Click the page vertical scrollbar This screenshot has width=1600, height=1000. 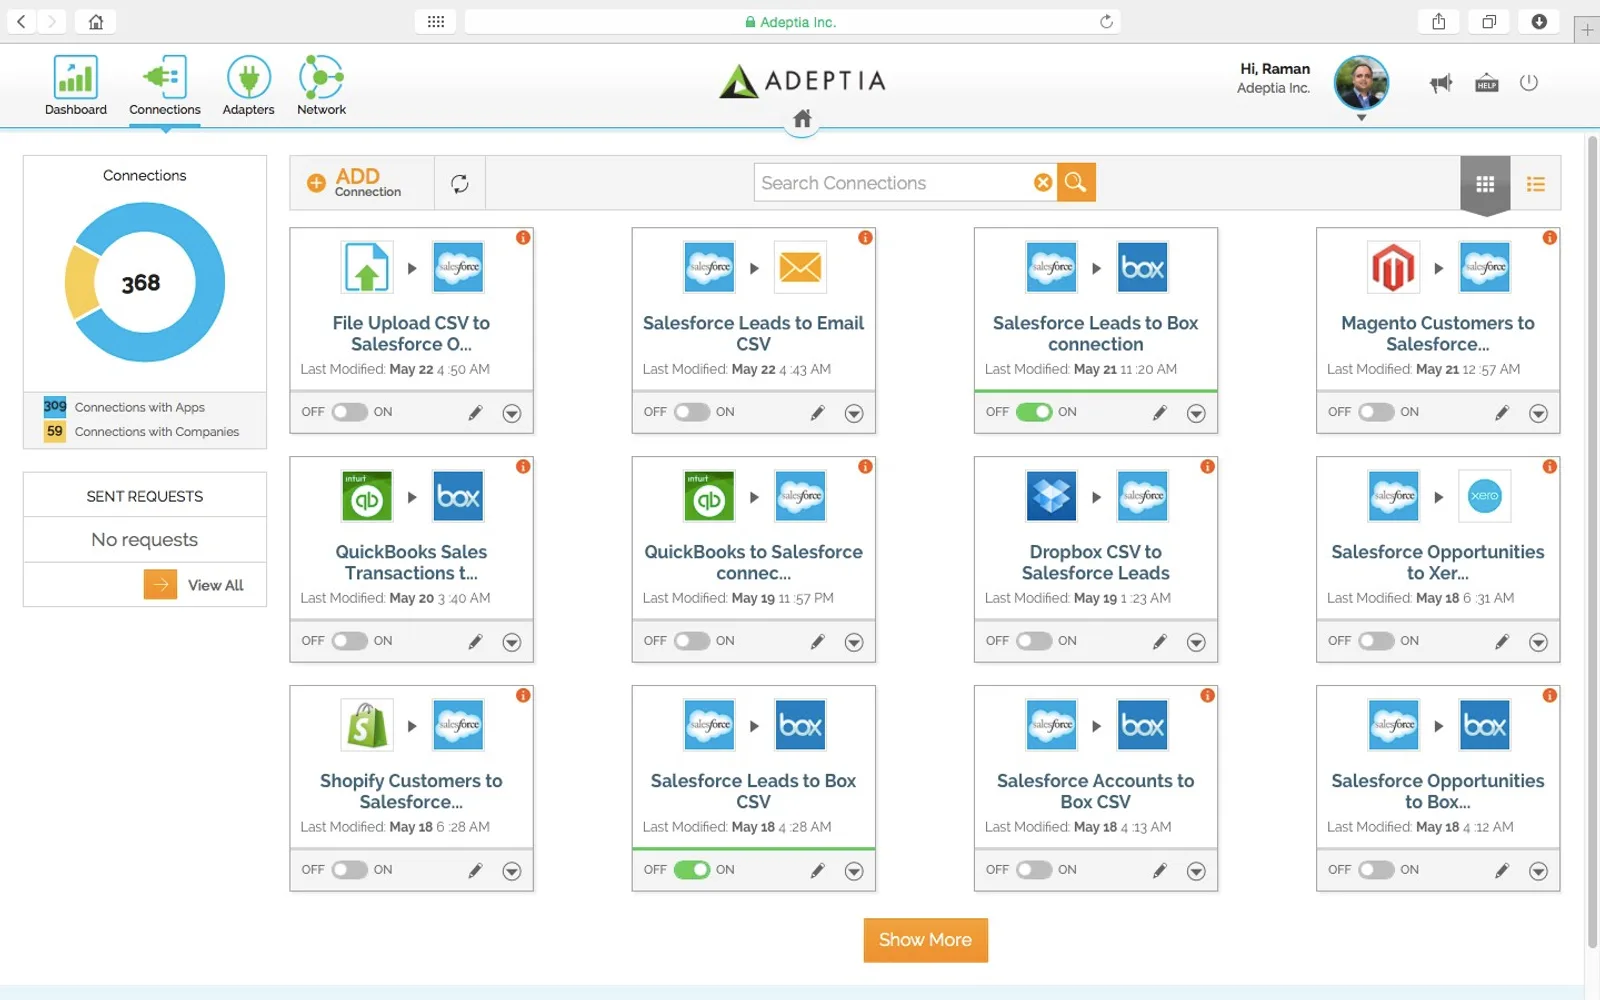pyautogui.click(x=1592, y=540)
